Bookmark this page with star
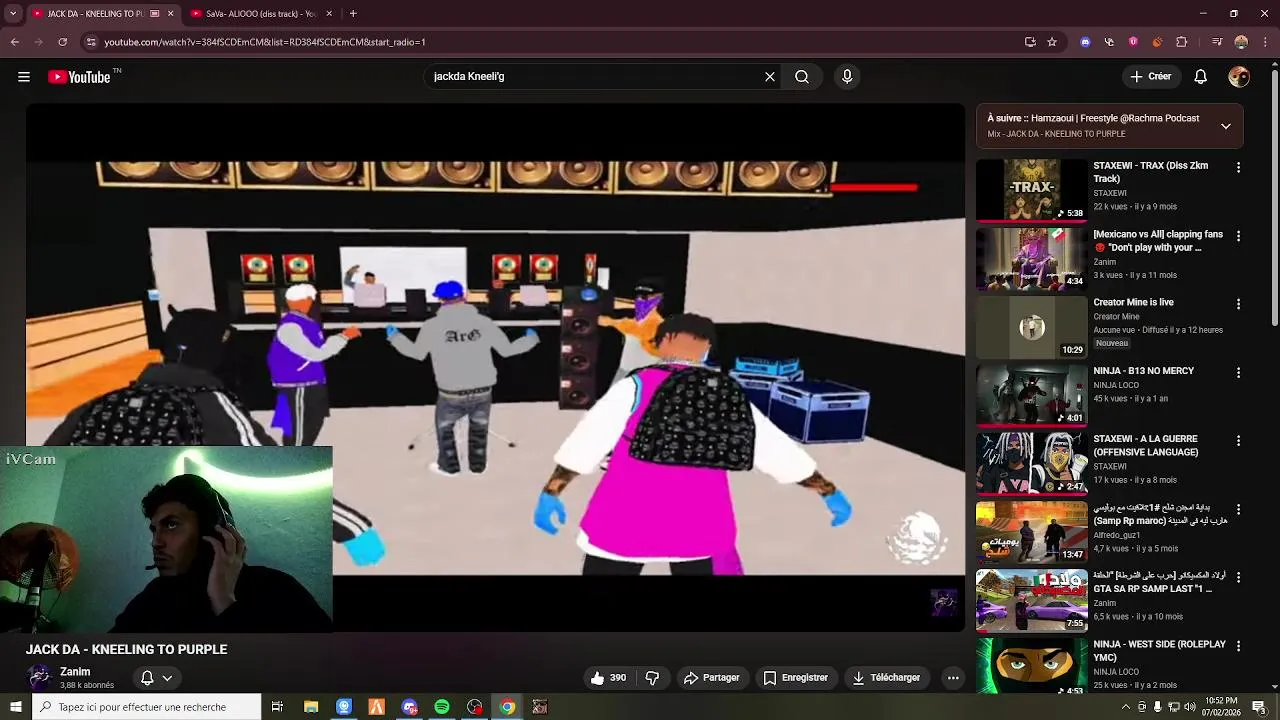 (x=1052, y=42)
